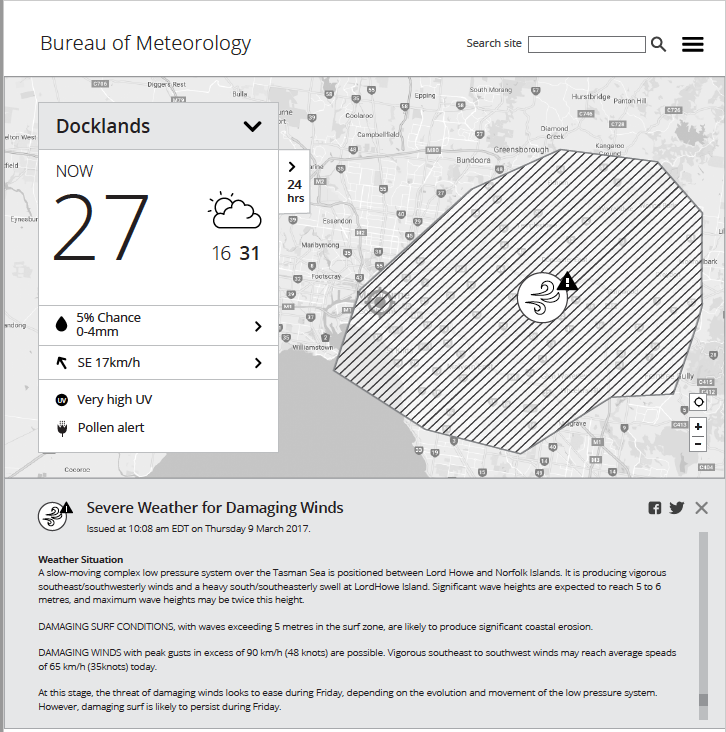Share the warning on Twitter
Image resolution: width=726 pixels, height=732 pixels.
pyautogui.click(x=677, y=507)
